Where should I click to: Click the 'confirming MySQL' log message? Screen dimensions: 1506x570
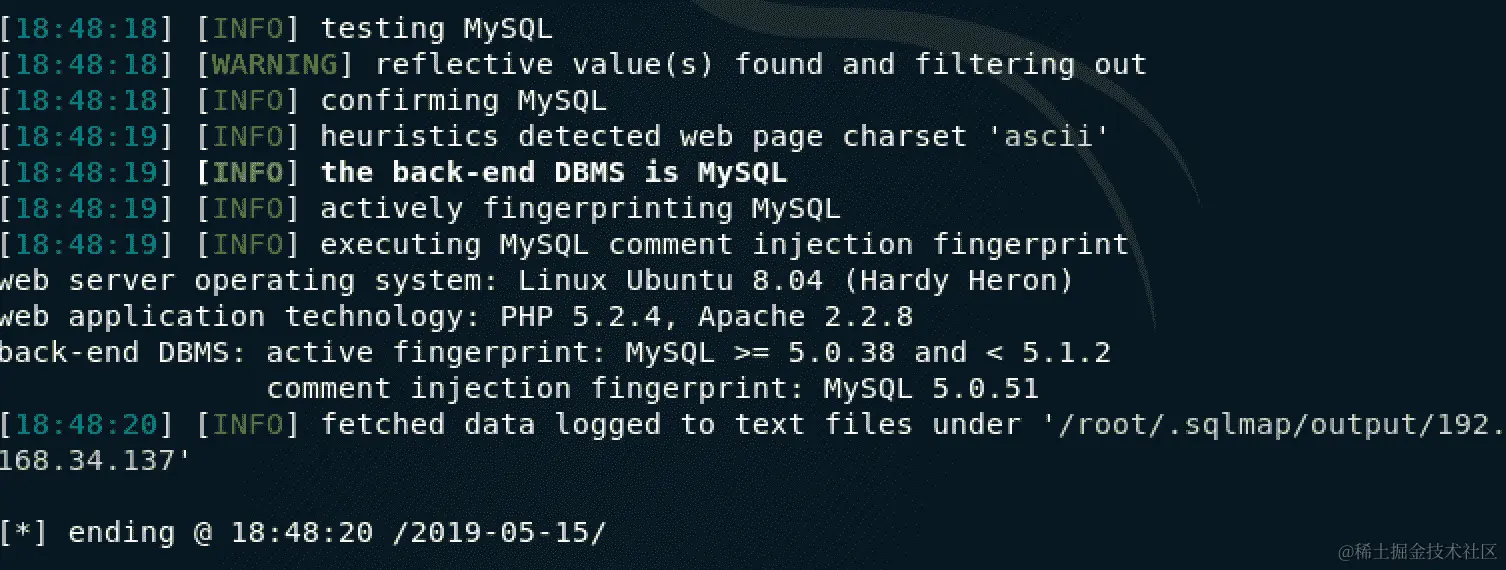pyautogui.click(x=463, y=101)
